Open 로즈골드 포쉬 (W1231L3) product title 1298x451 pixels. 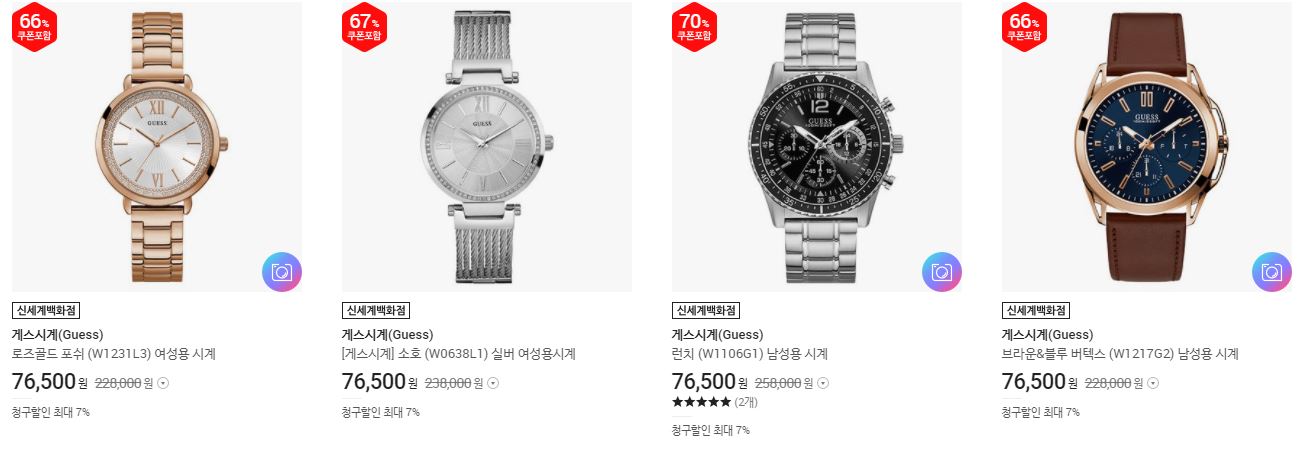114,354
